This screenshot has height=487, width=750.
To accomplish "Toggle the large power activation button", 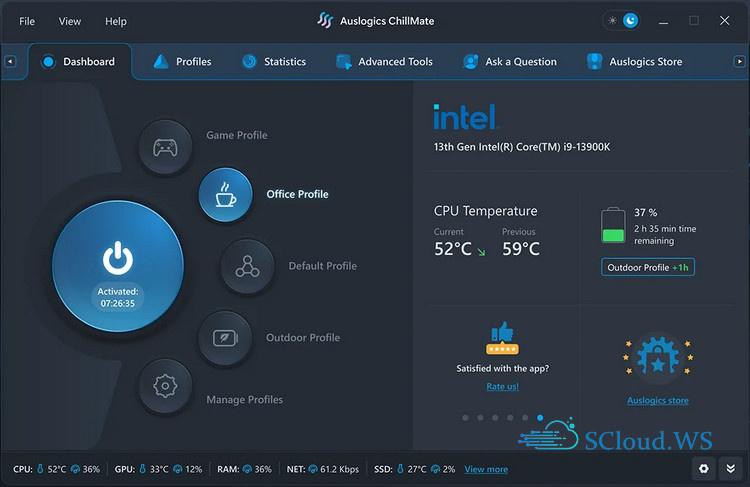I will click(117, 260).
